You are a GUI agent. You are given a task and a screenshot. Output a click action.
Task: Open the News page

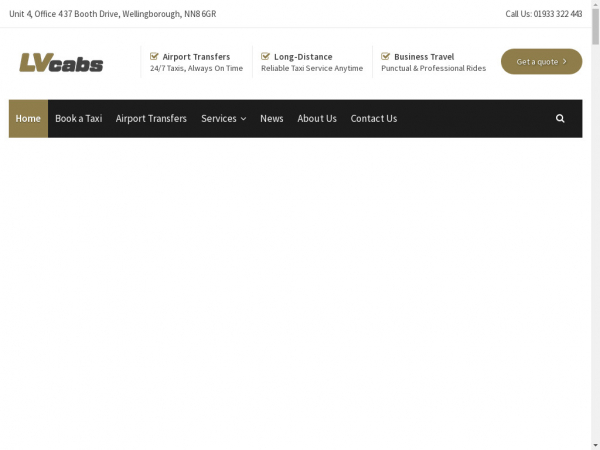[x=271, y=118]
